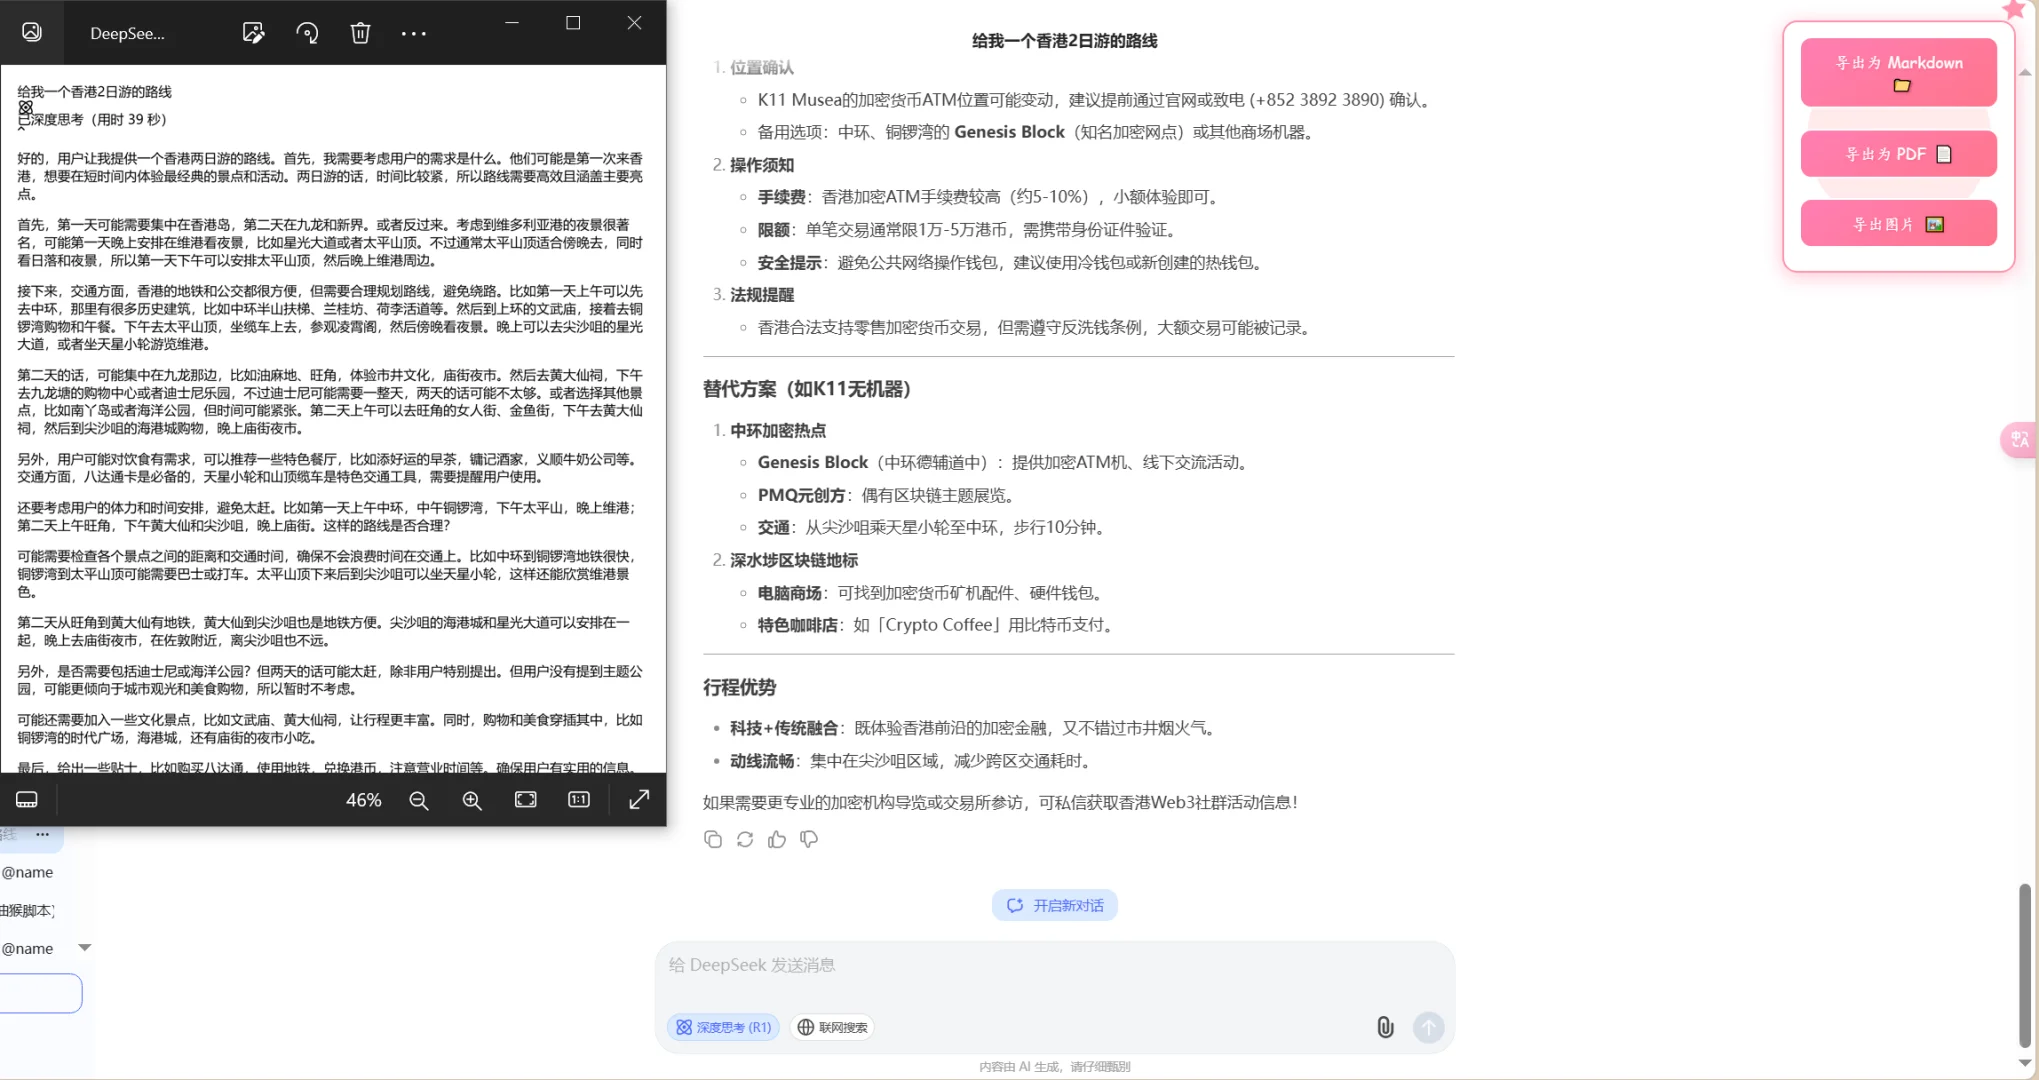View the screenshot at 1:1 actual size
2039x1080 pixels.
tap(578, 799)
